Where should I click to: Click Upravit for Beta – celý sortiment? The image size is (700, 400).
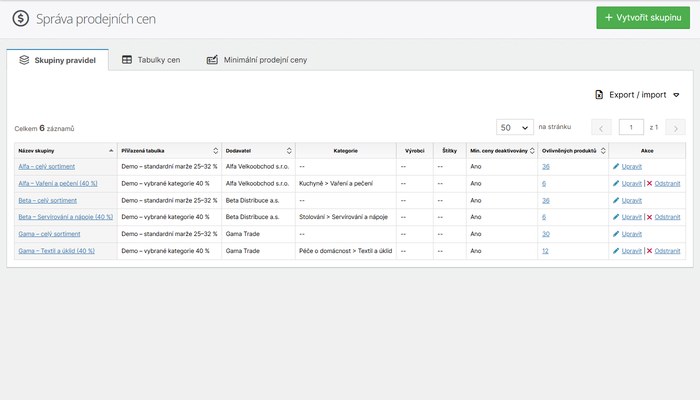pos(632,200)
